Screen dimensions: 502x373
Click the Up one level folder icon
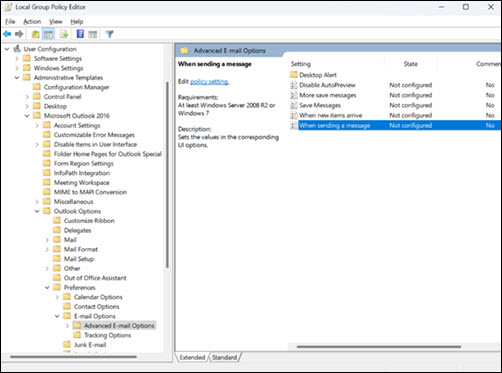[35, 34]
